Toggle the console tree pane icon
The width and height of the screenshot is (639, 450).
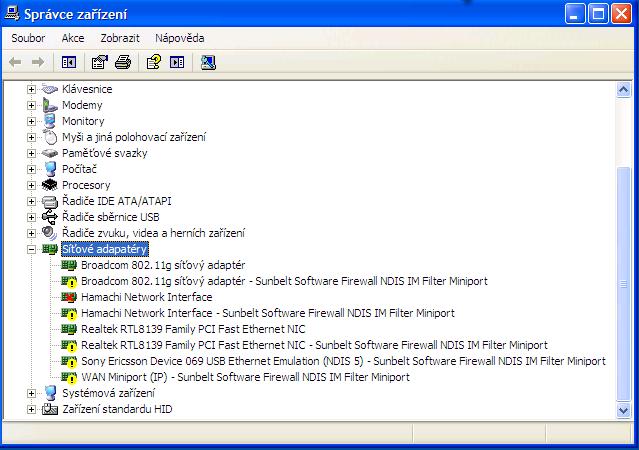[69, 62]
